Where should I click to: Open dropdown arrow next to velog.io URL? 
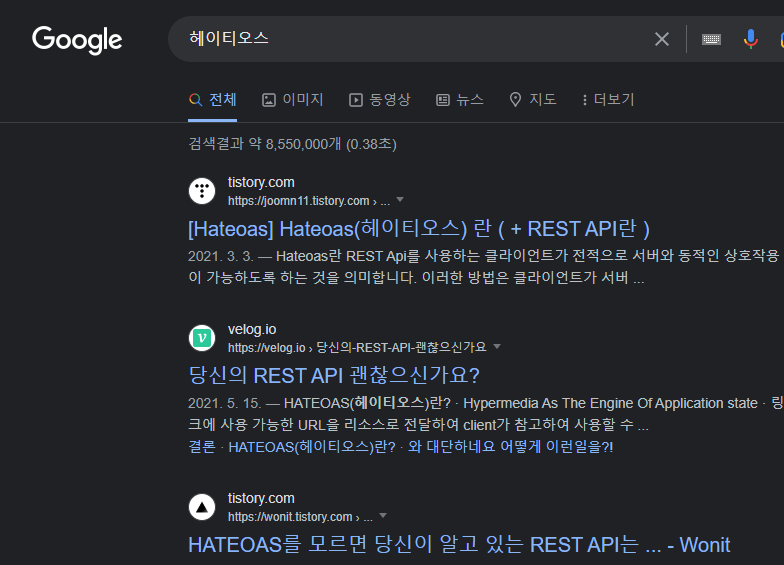click(497, 346)
